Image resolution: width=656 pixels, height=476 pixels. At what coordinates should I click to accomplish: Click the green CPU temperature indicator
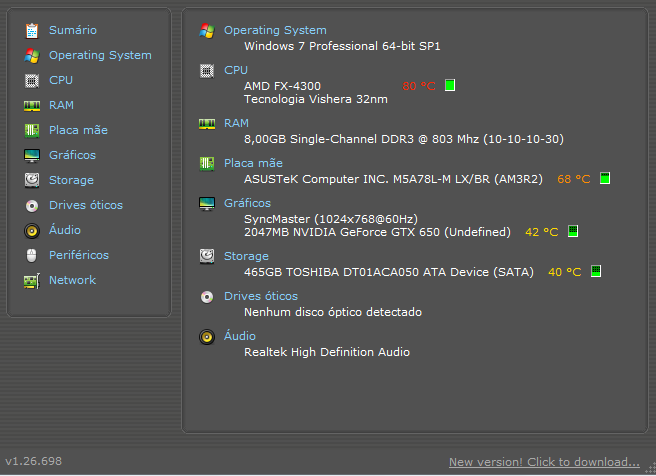pos(450,85)
